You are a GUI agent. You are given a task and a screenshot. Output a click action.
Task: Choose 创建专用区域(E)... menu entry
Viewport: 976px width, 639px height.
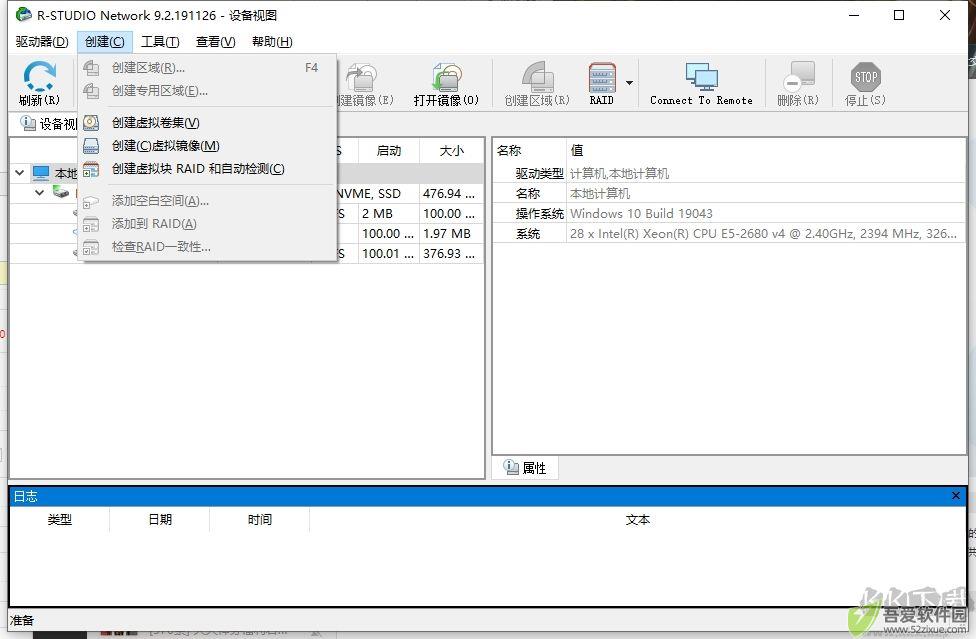pyautogui.click(x=207, y=91)
